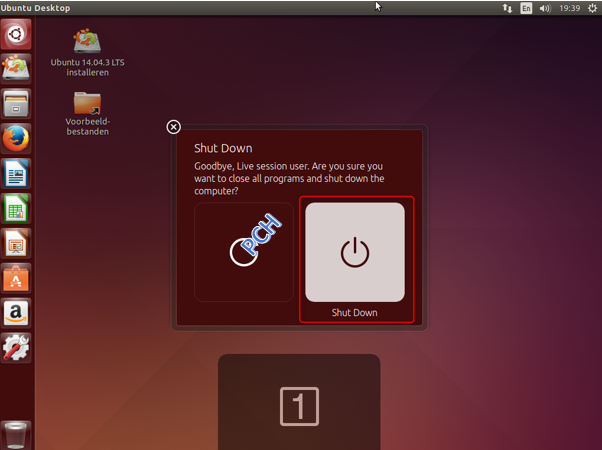Open the Ubuntu Dash search launcher
The height and width of the screenshot is (450, 602).
16,34
